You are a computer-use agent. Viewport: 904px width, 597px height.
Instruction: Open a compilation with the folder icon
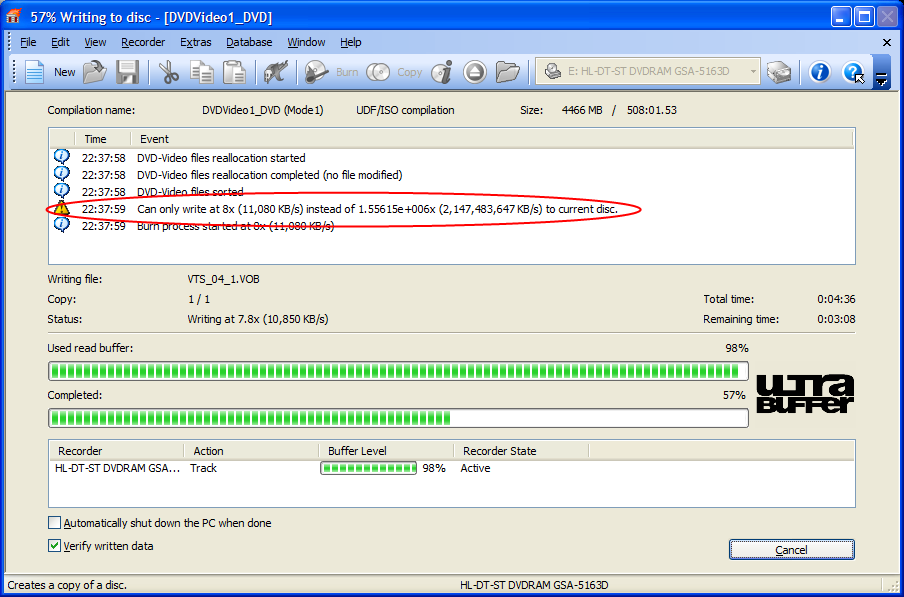(95, 72)
